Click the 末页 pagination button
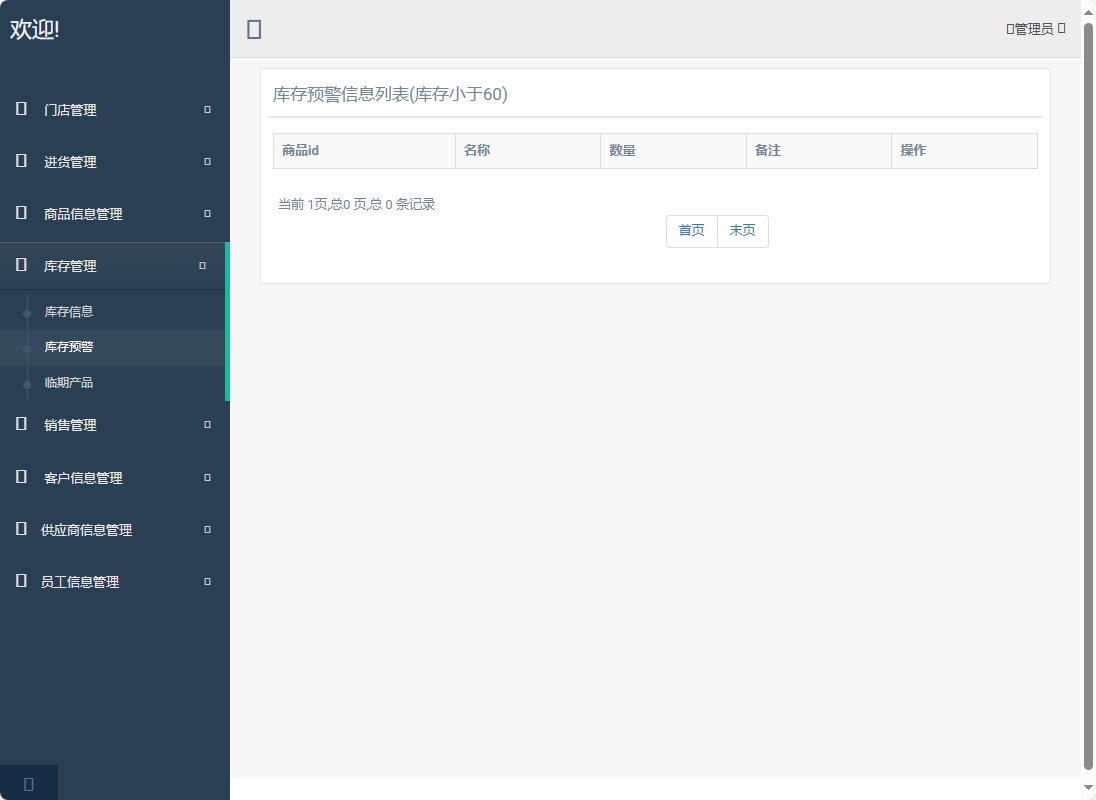The height and width of the screenshot is (800, 1096). click(x=743, y=231)
